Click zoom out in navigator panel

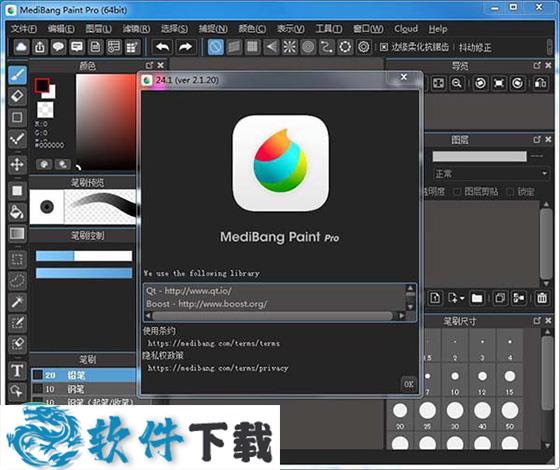coord(457,84)
